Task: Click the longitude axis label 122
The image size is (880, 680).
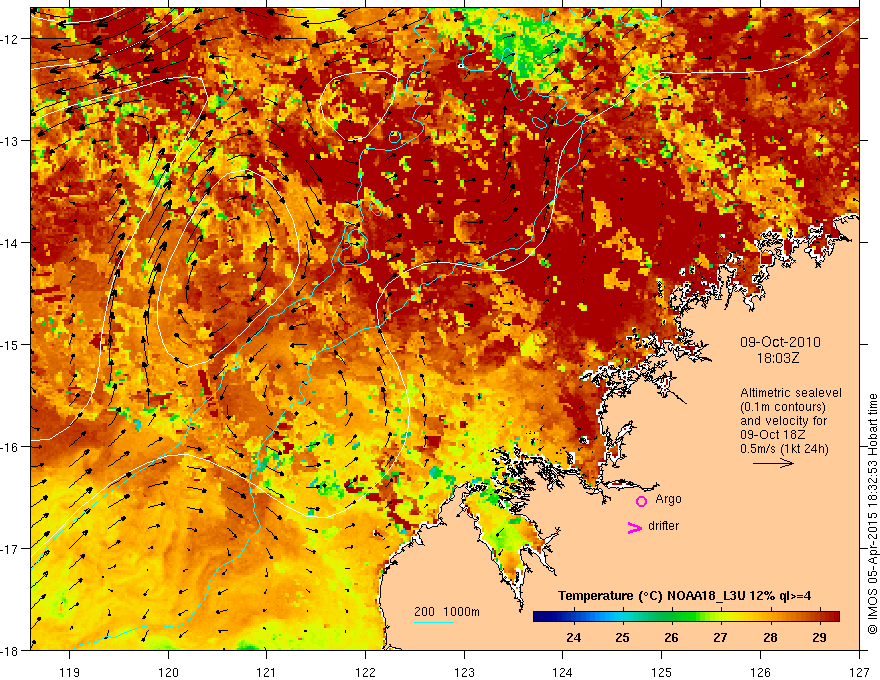Action: [x=365, y=672]
